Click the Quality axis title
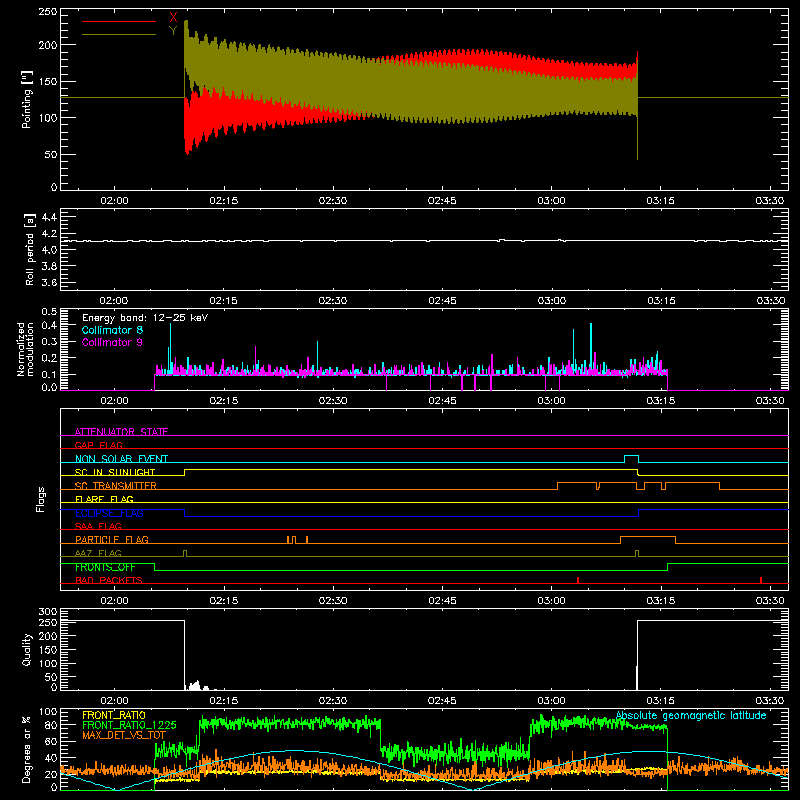This screenshot has height=800, width=800. pos(27,649)
